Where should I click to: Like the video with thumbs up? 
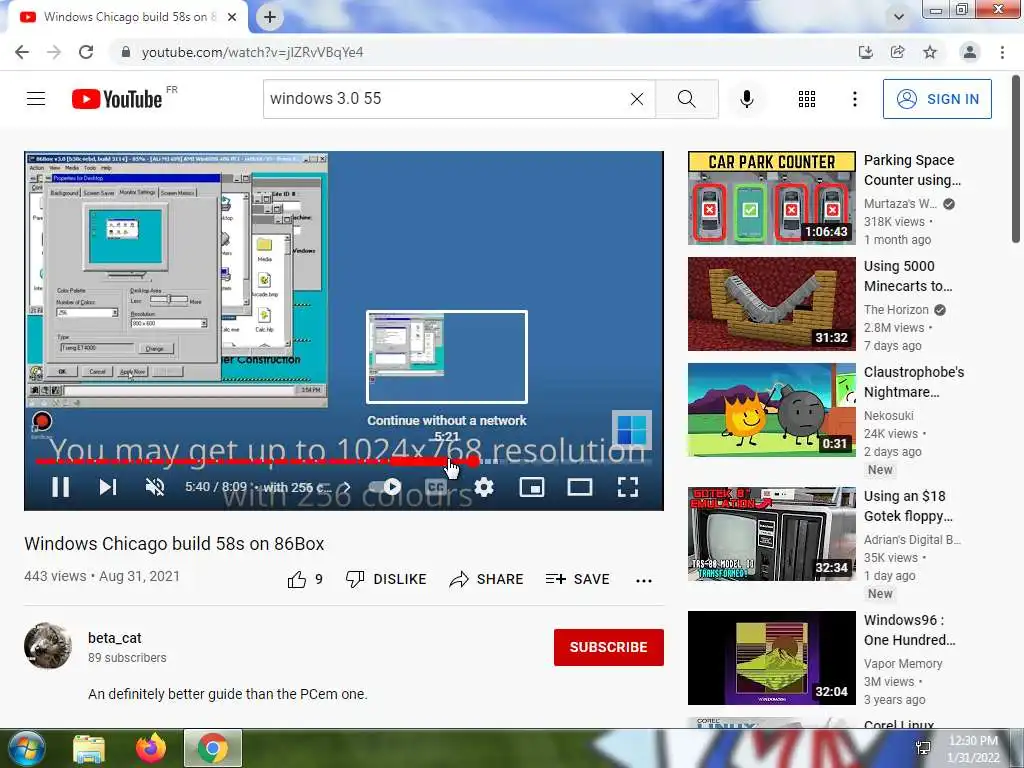[305, 579]
